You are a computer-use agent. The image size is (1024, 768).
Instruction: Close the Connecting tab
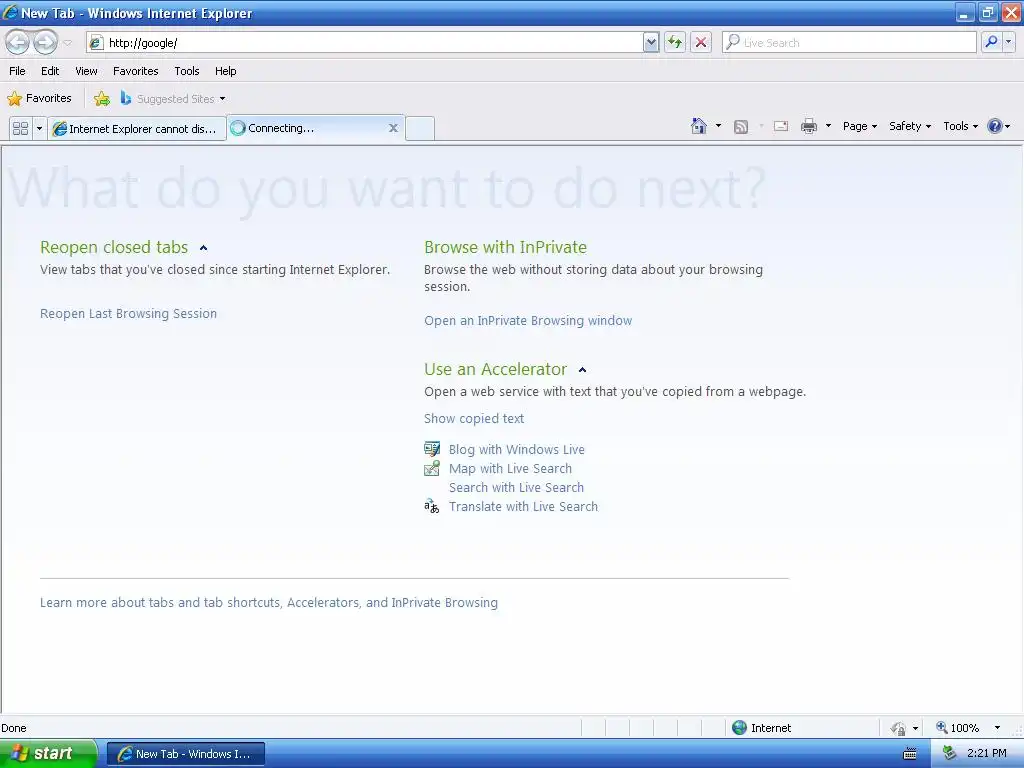(393, 128)
